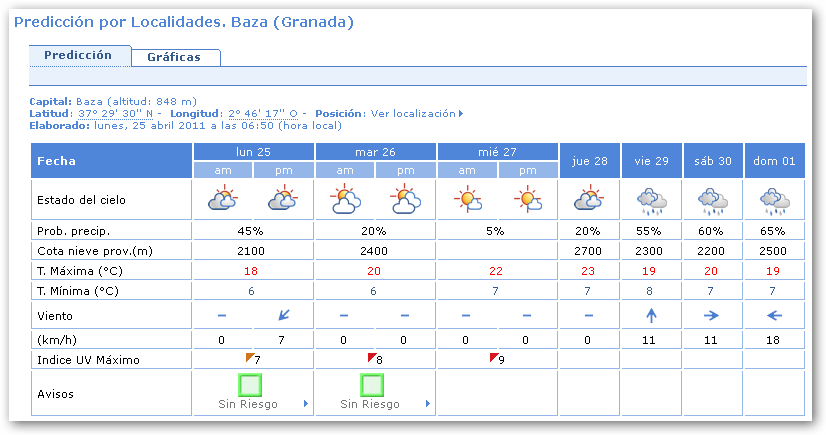Viewport: 826px width, 435px height.
Task: Switch to the Gráficas tab
Action: click(x=174, y=57)
